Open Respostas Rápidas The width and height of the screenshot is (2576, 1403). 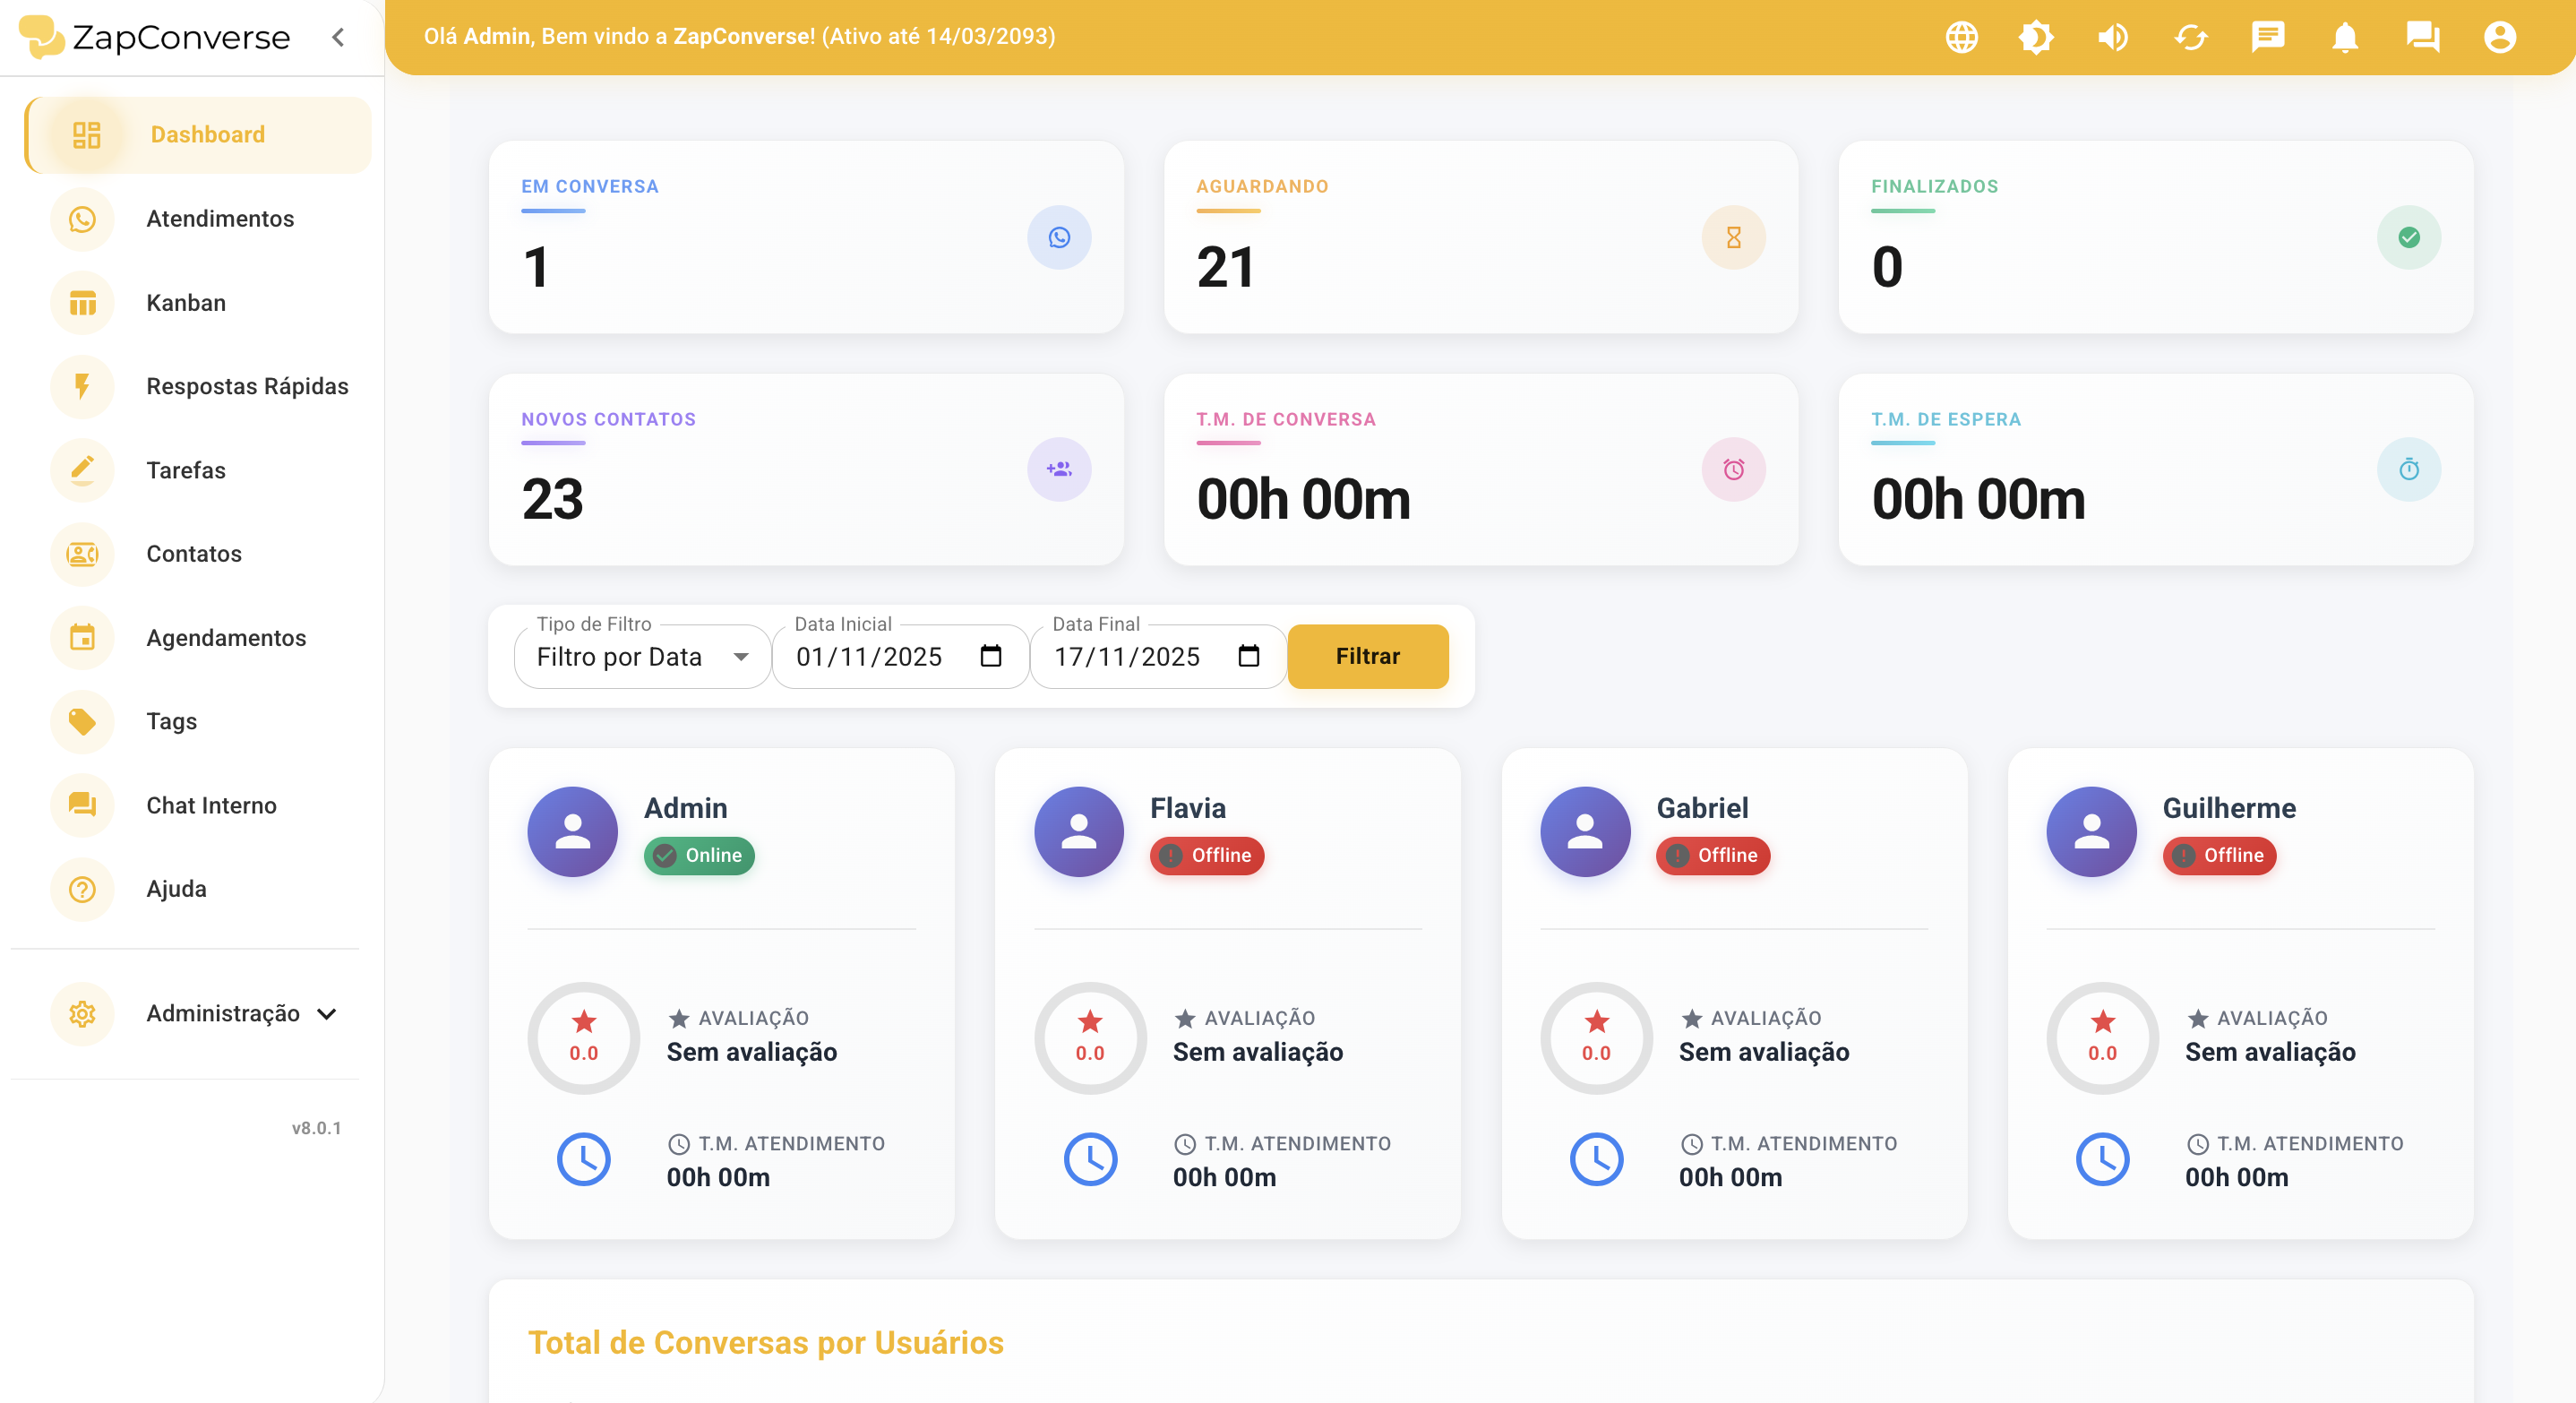tap(247, 386)
